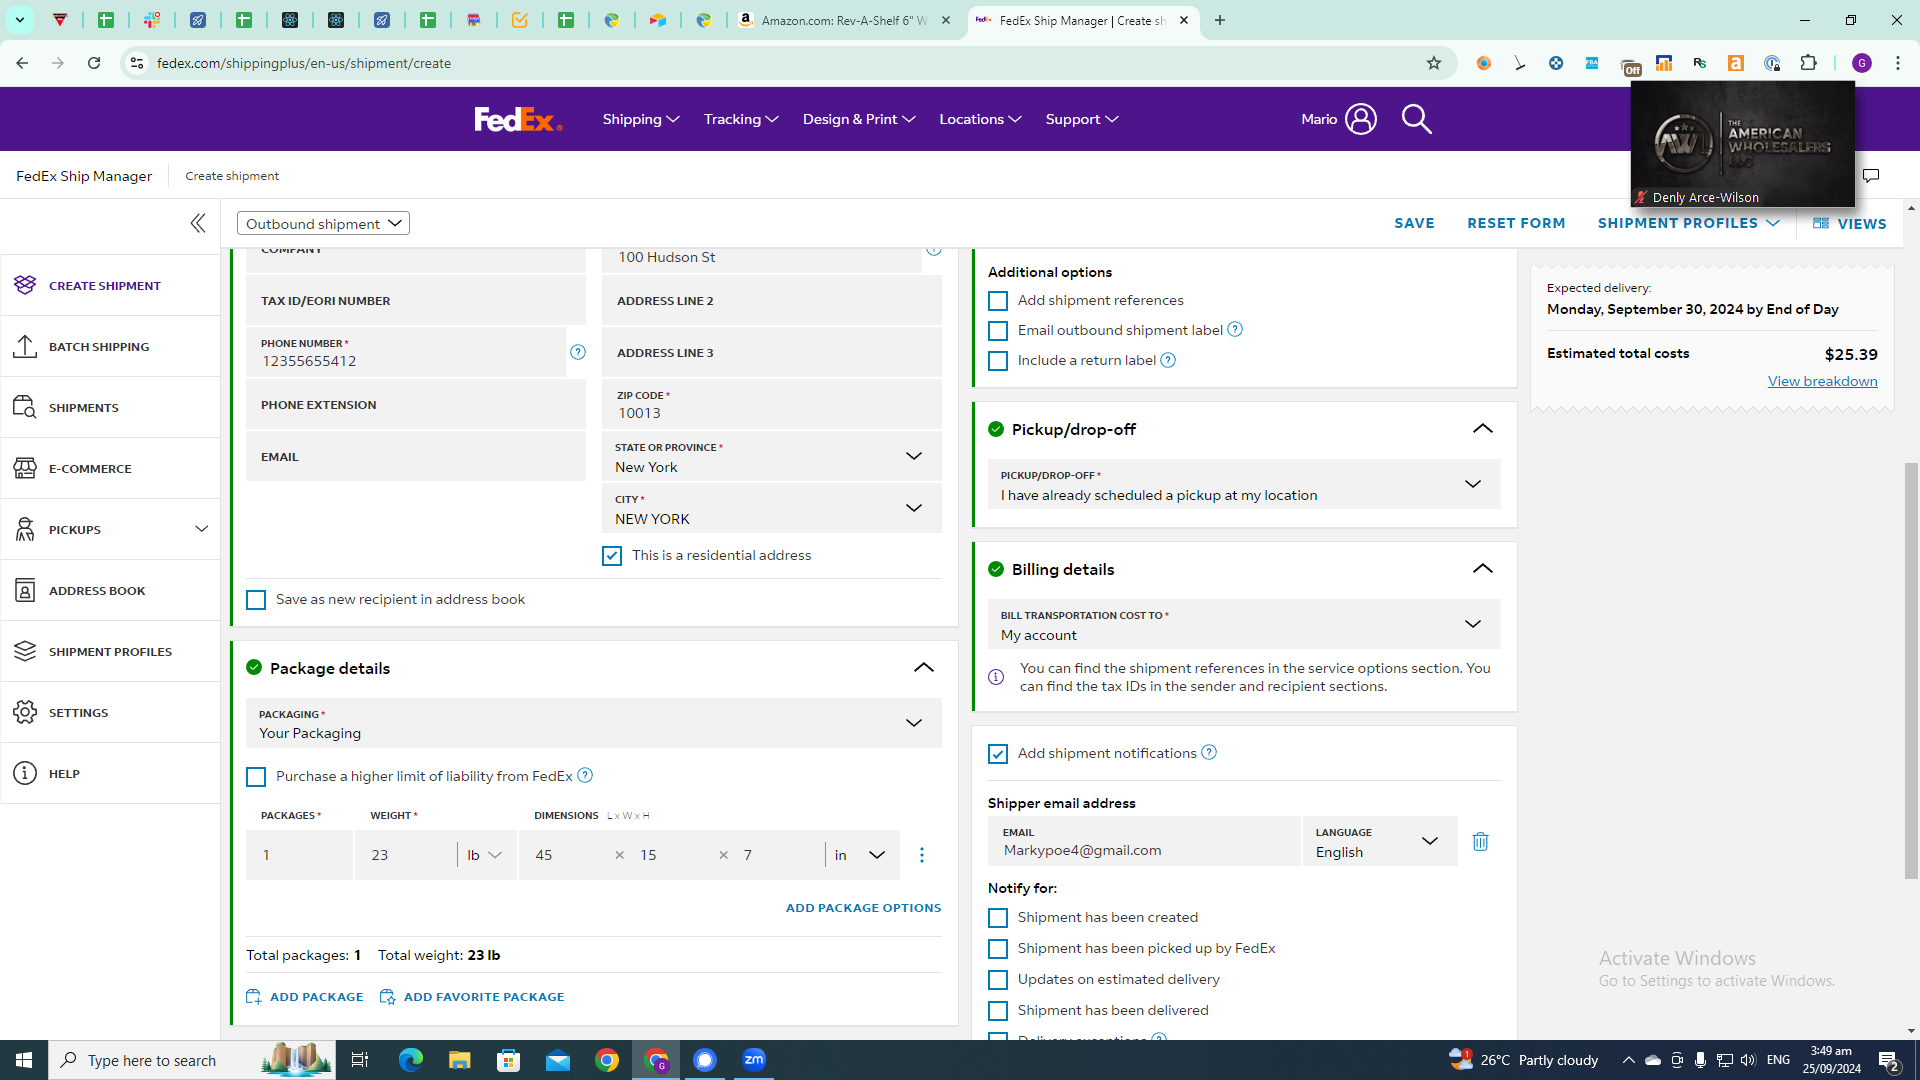Click the package Weight field
The width and height of the screenshot is (1920, 1080).
coord(405,855)
